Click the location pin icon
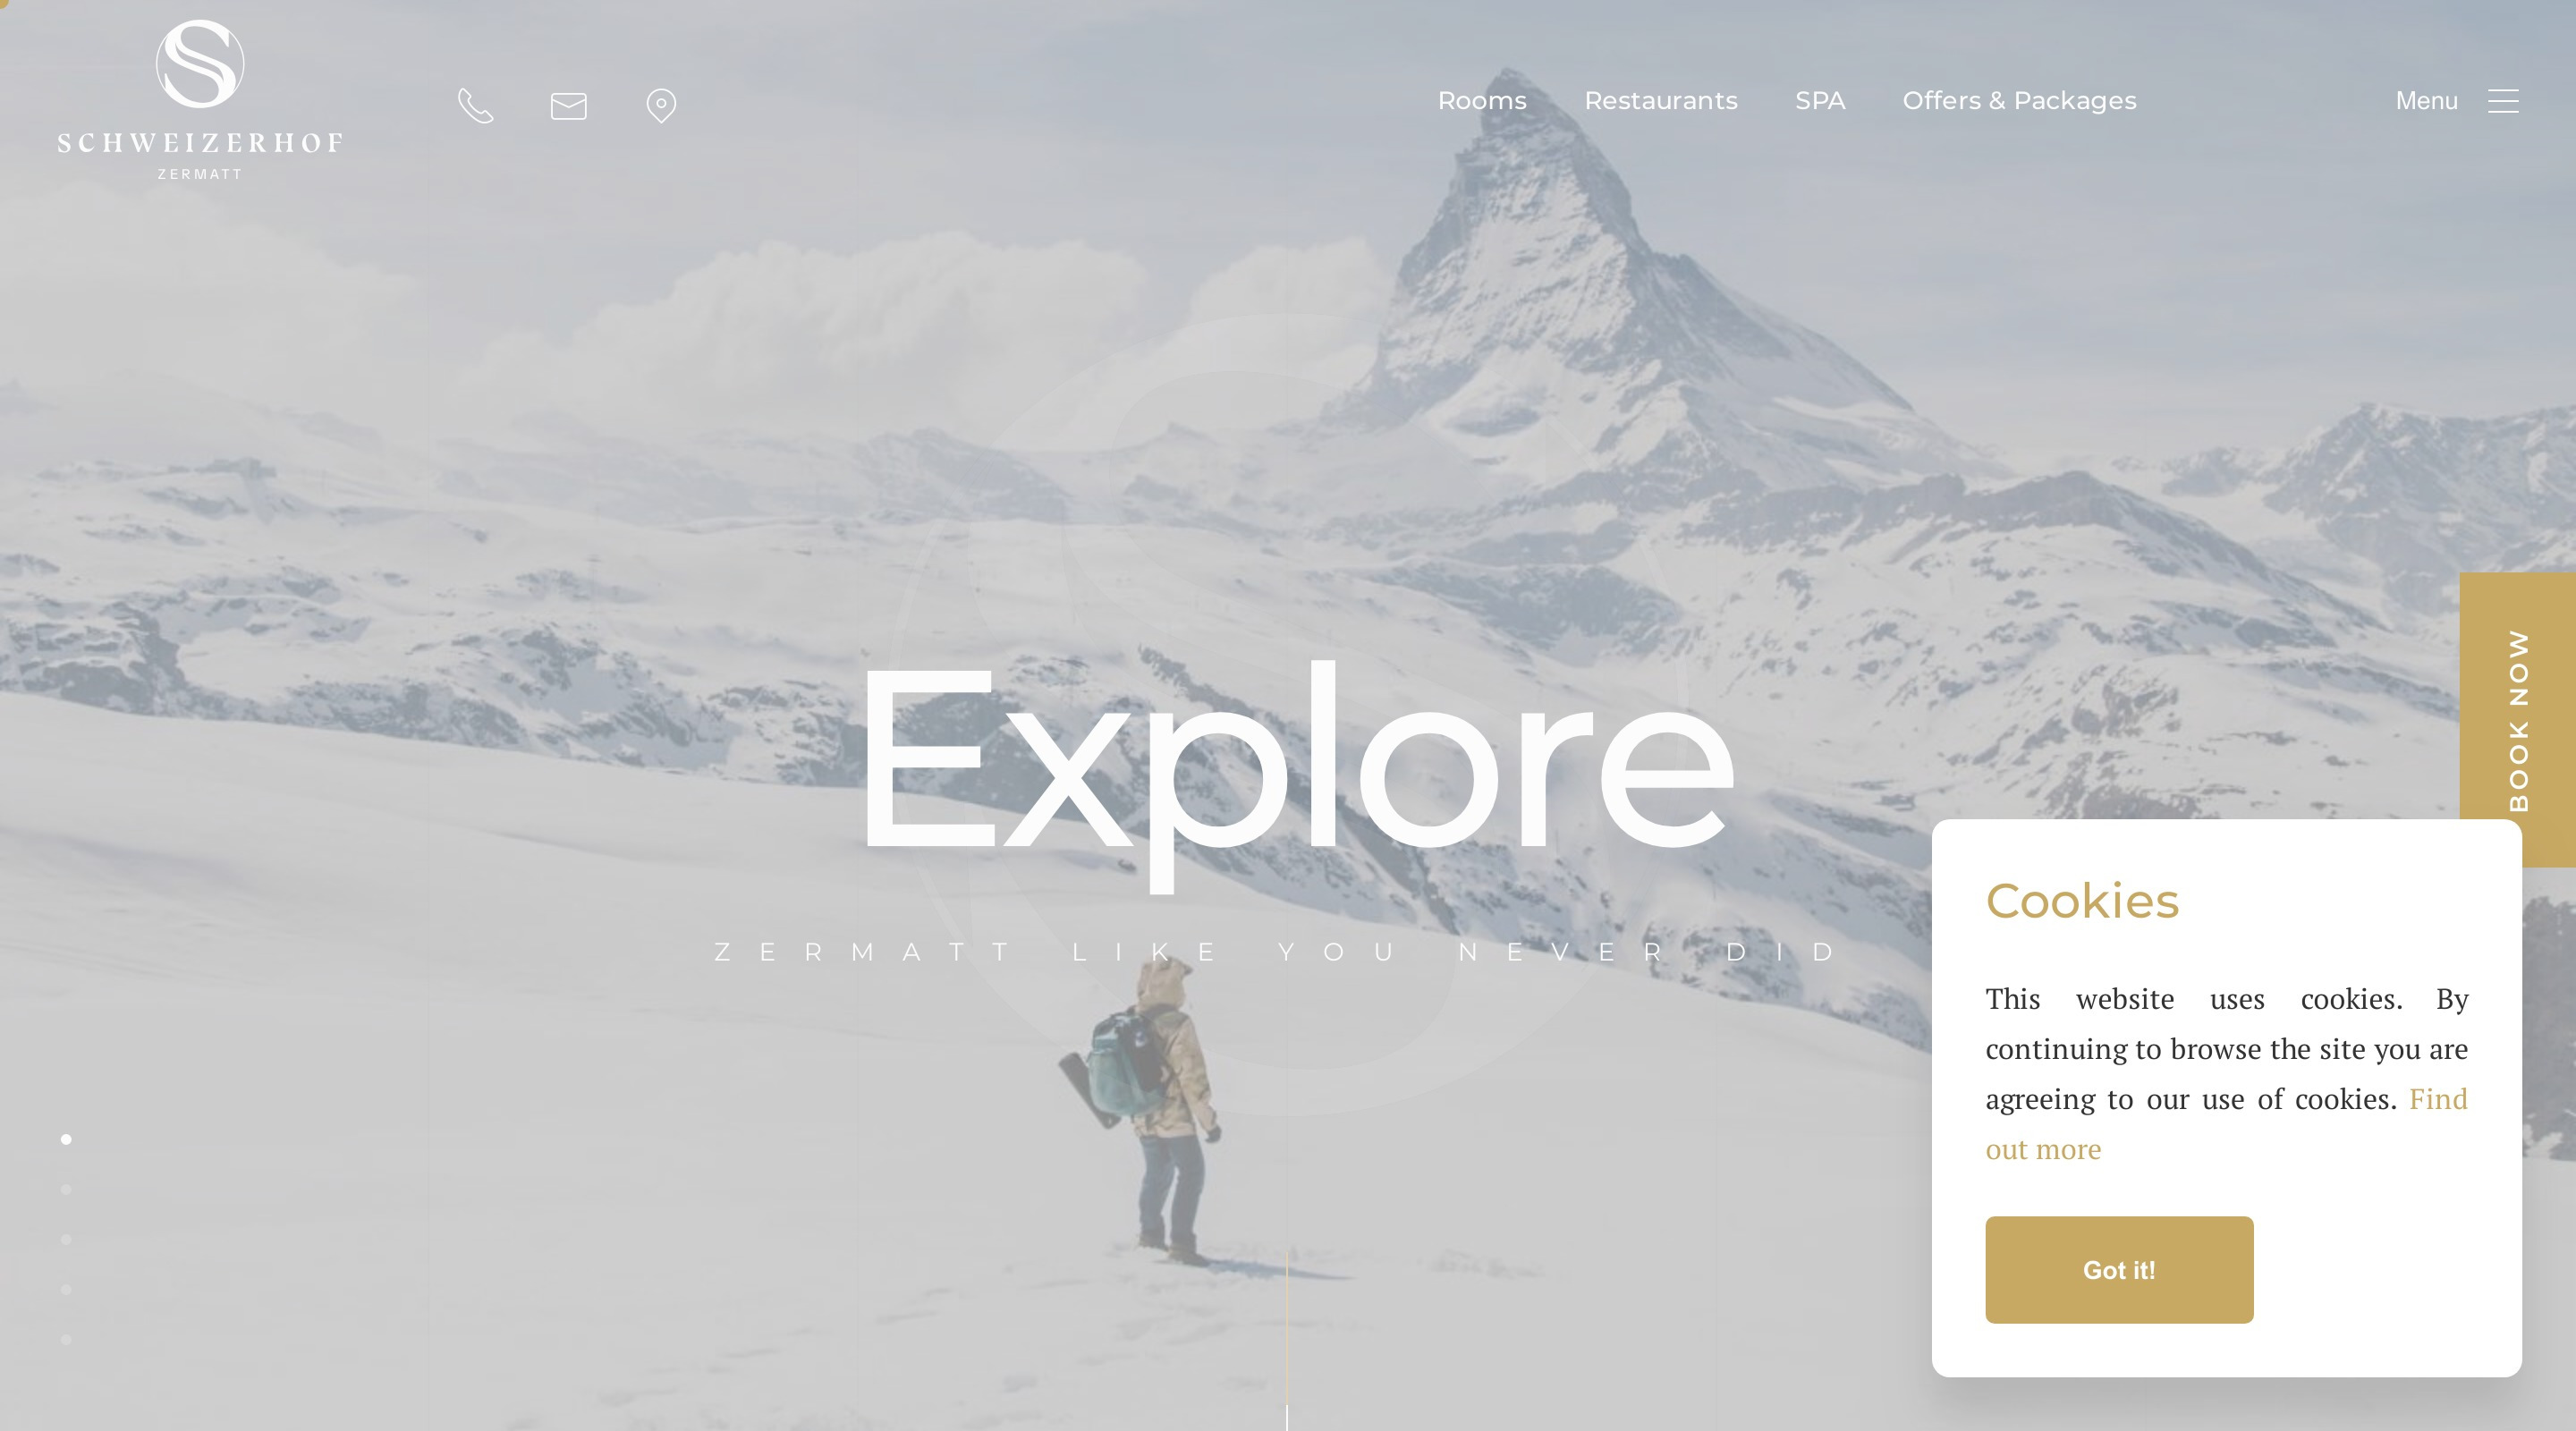The width and height of the screenshot is (2576, 1431). pyautogui.click(x=661, y=105)
